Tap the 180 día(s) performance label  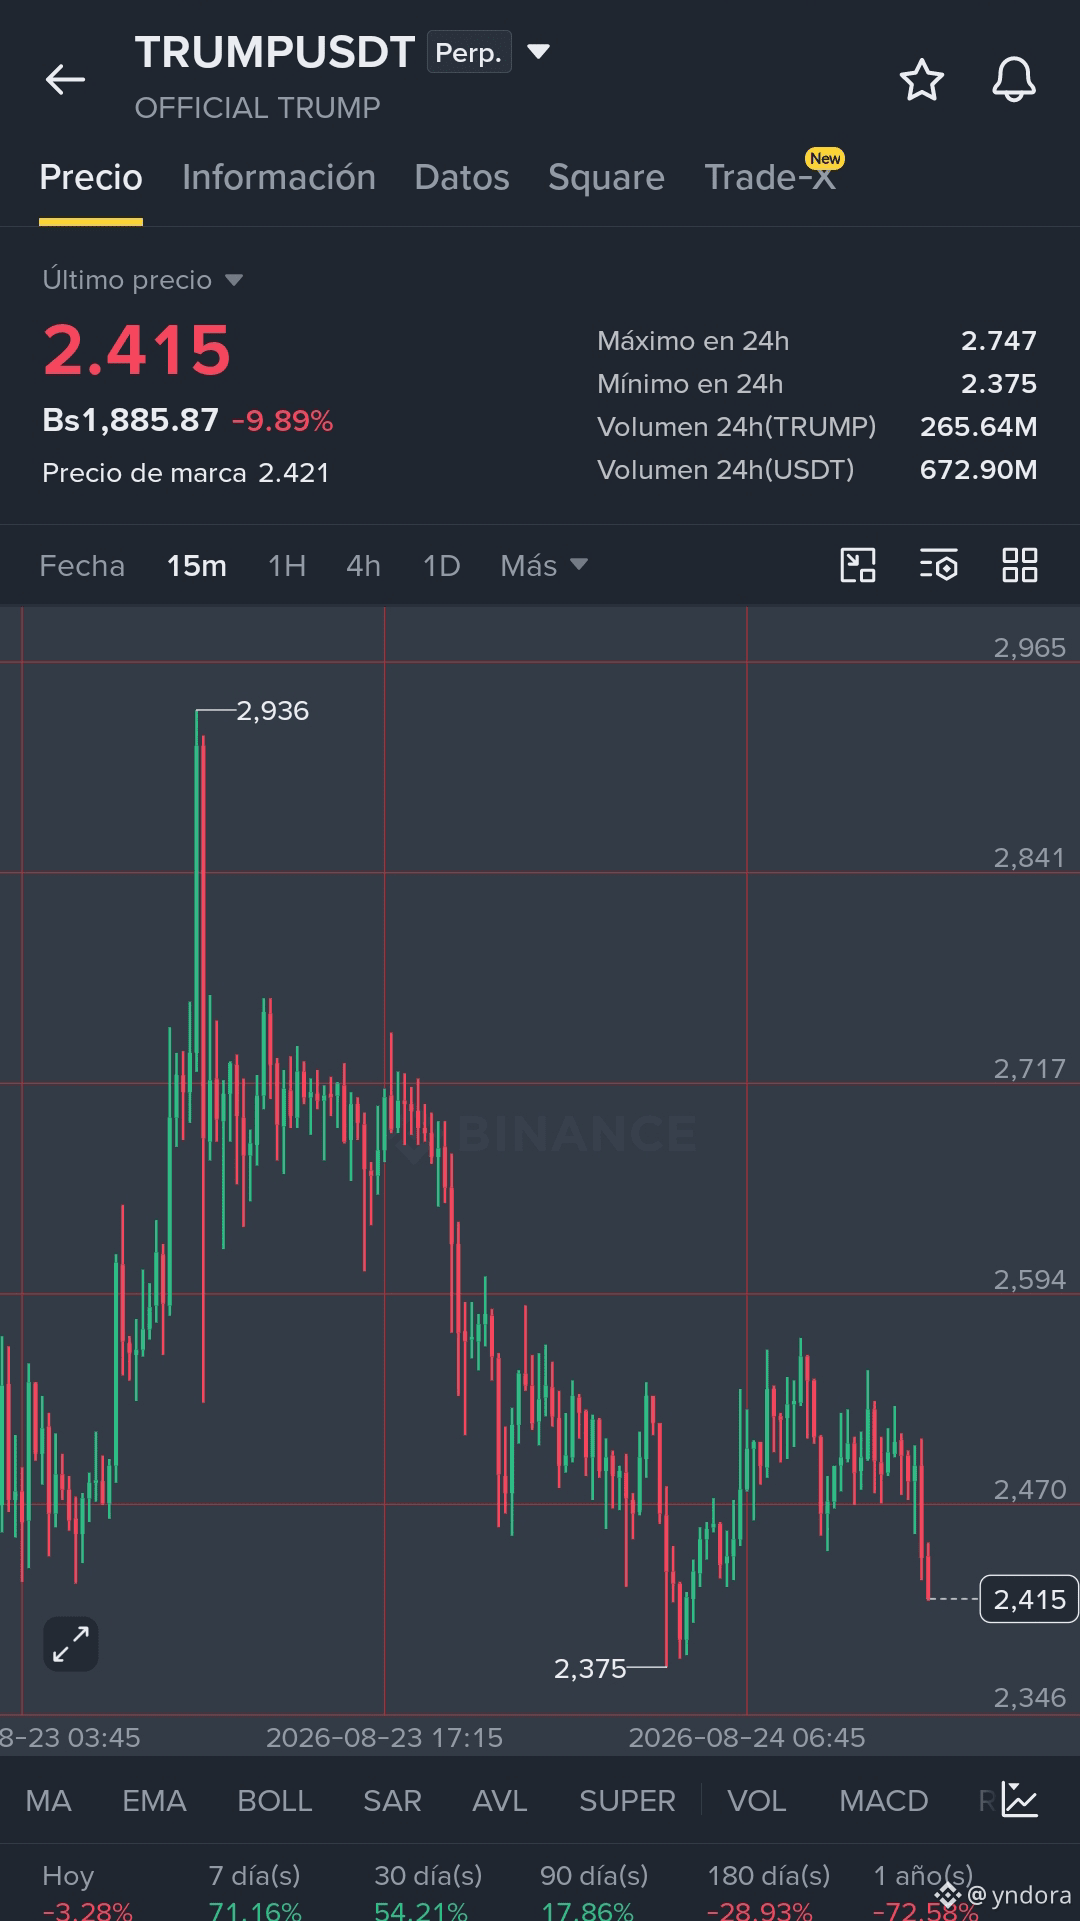(x=769, y=1875)
